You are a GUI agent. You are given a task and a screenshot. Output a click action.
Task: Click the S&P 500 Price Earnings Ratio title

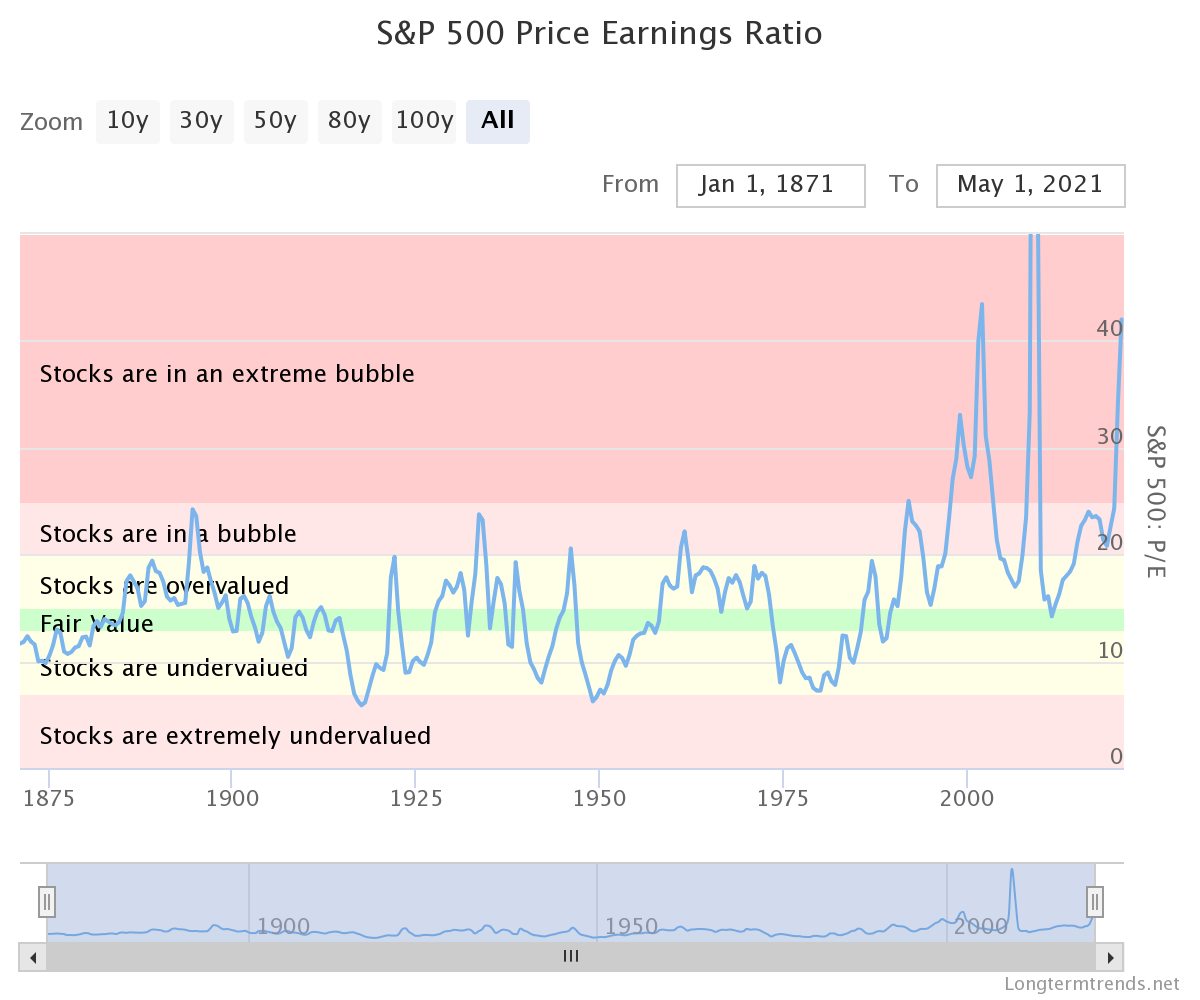599,33
